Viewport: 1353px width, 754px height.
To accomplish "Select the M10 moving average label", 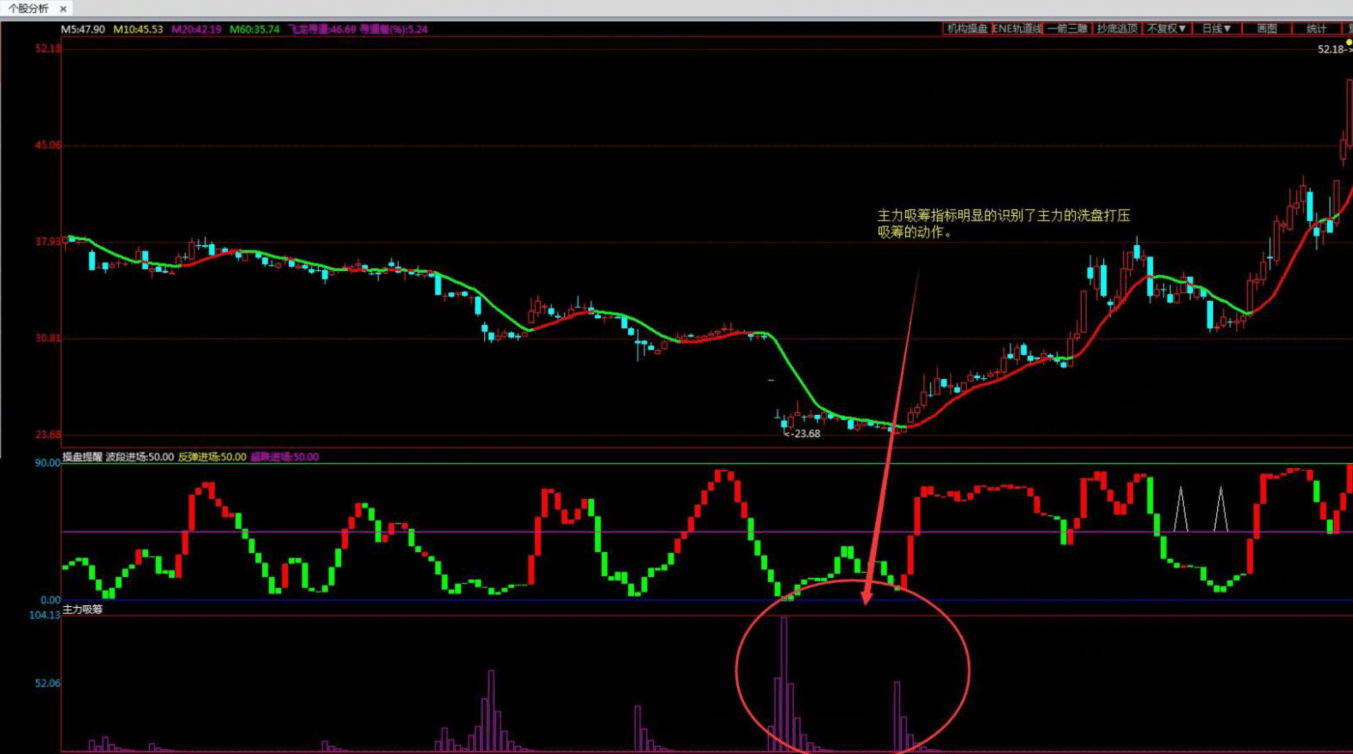I will pyautogui.click(x=137, y=30).
